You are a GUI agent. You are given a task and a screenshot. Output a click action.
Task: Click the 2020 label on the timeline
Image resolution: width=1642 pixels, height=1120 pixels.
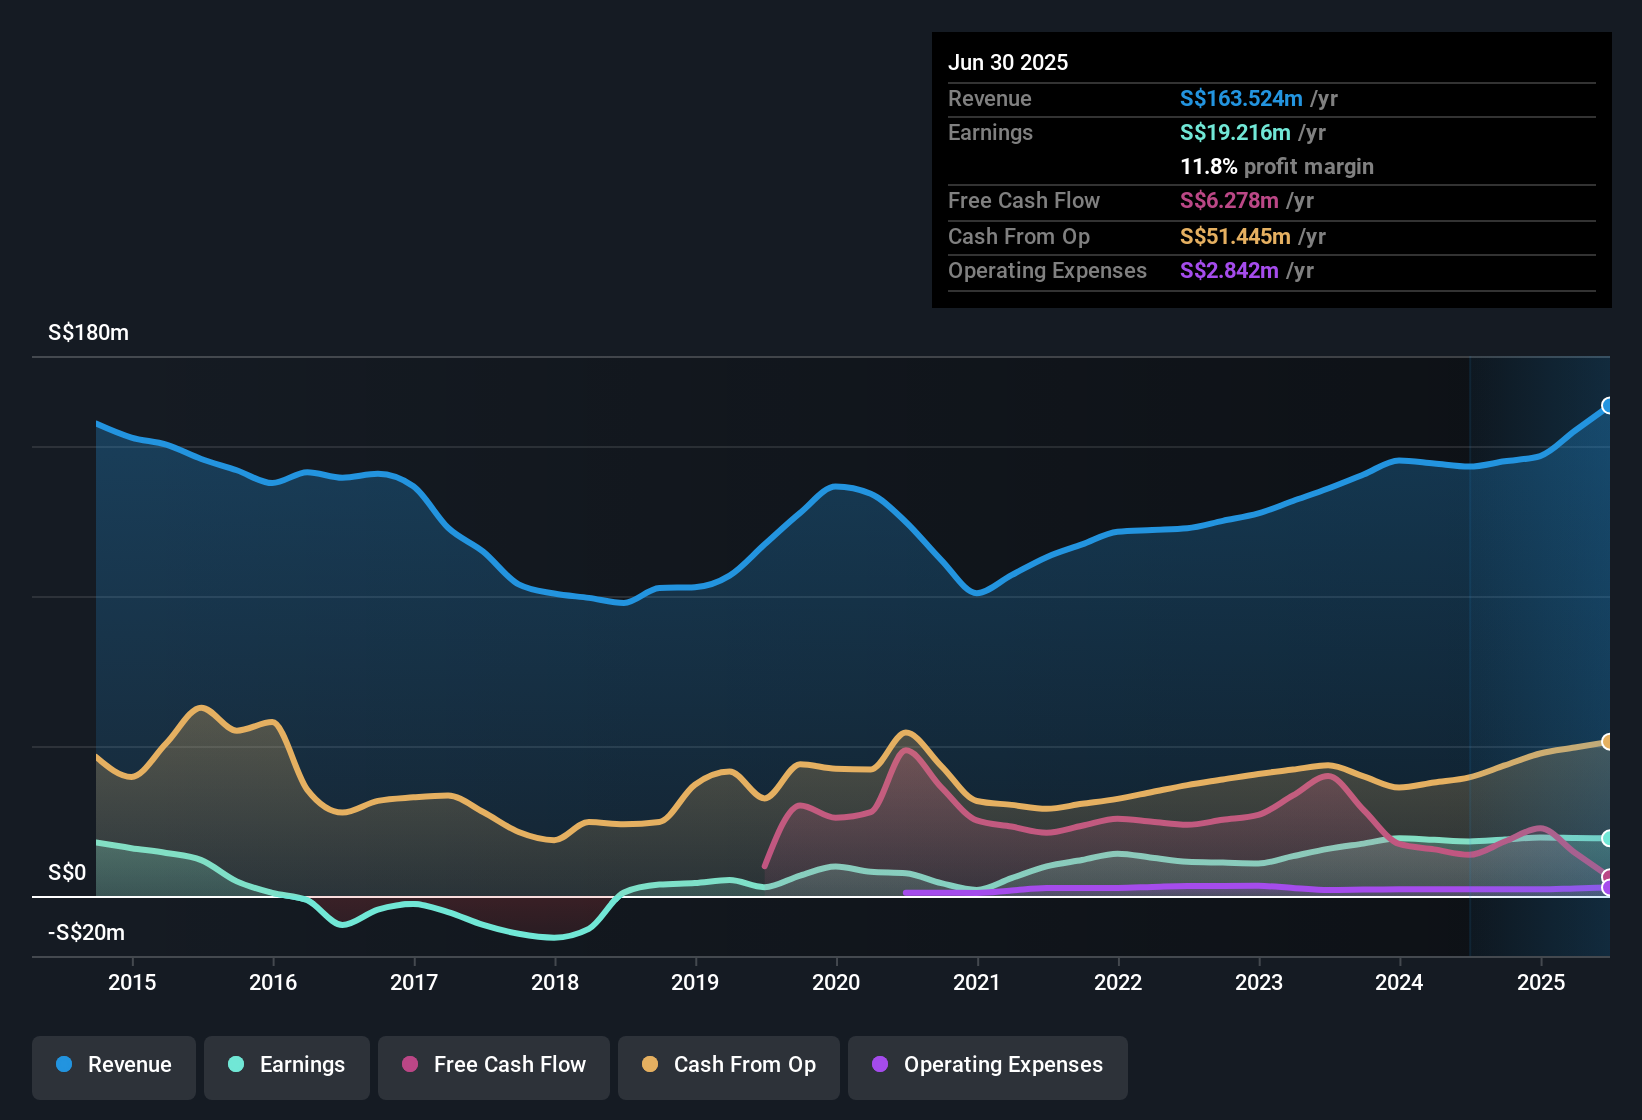(836, 982)
